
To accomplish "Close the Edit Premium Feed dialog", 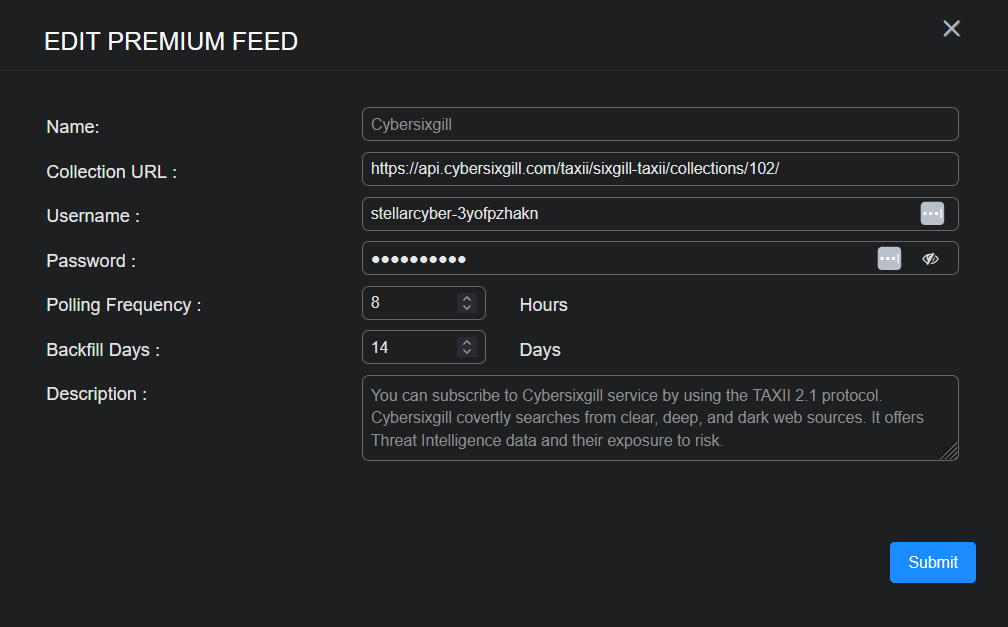I will tap(951, 29).
